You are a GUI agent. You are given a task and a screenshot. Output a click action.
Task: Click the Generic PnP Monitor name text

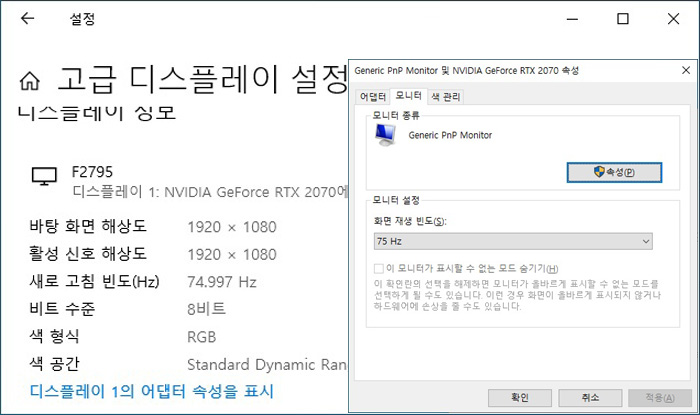(450, 135)
